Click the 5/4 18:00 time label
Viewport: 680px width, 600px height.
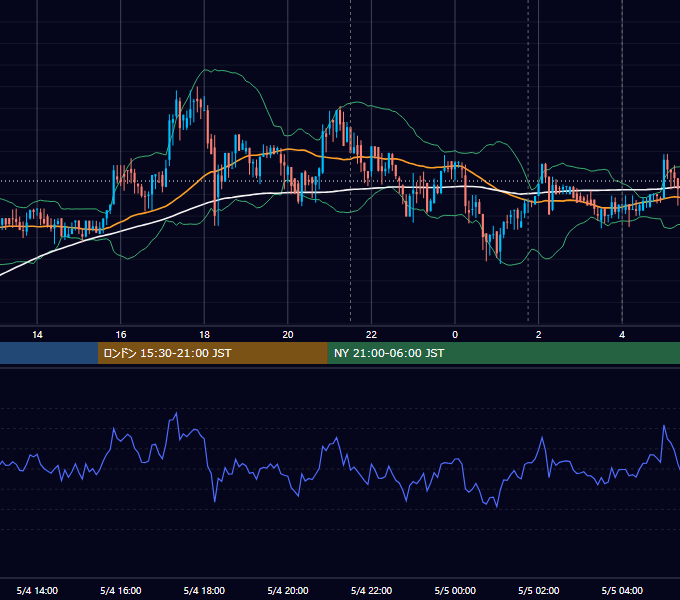tap(204, 590)
